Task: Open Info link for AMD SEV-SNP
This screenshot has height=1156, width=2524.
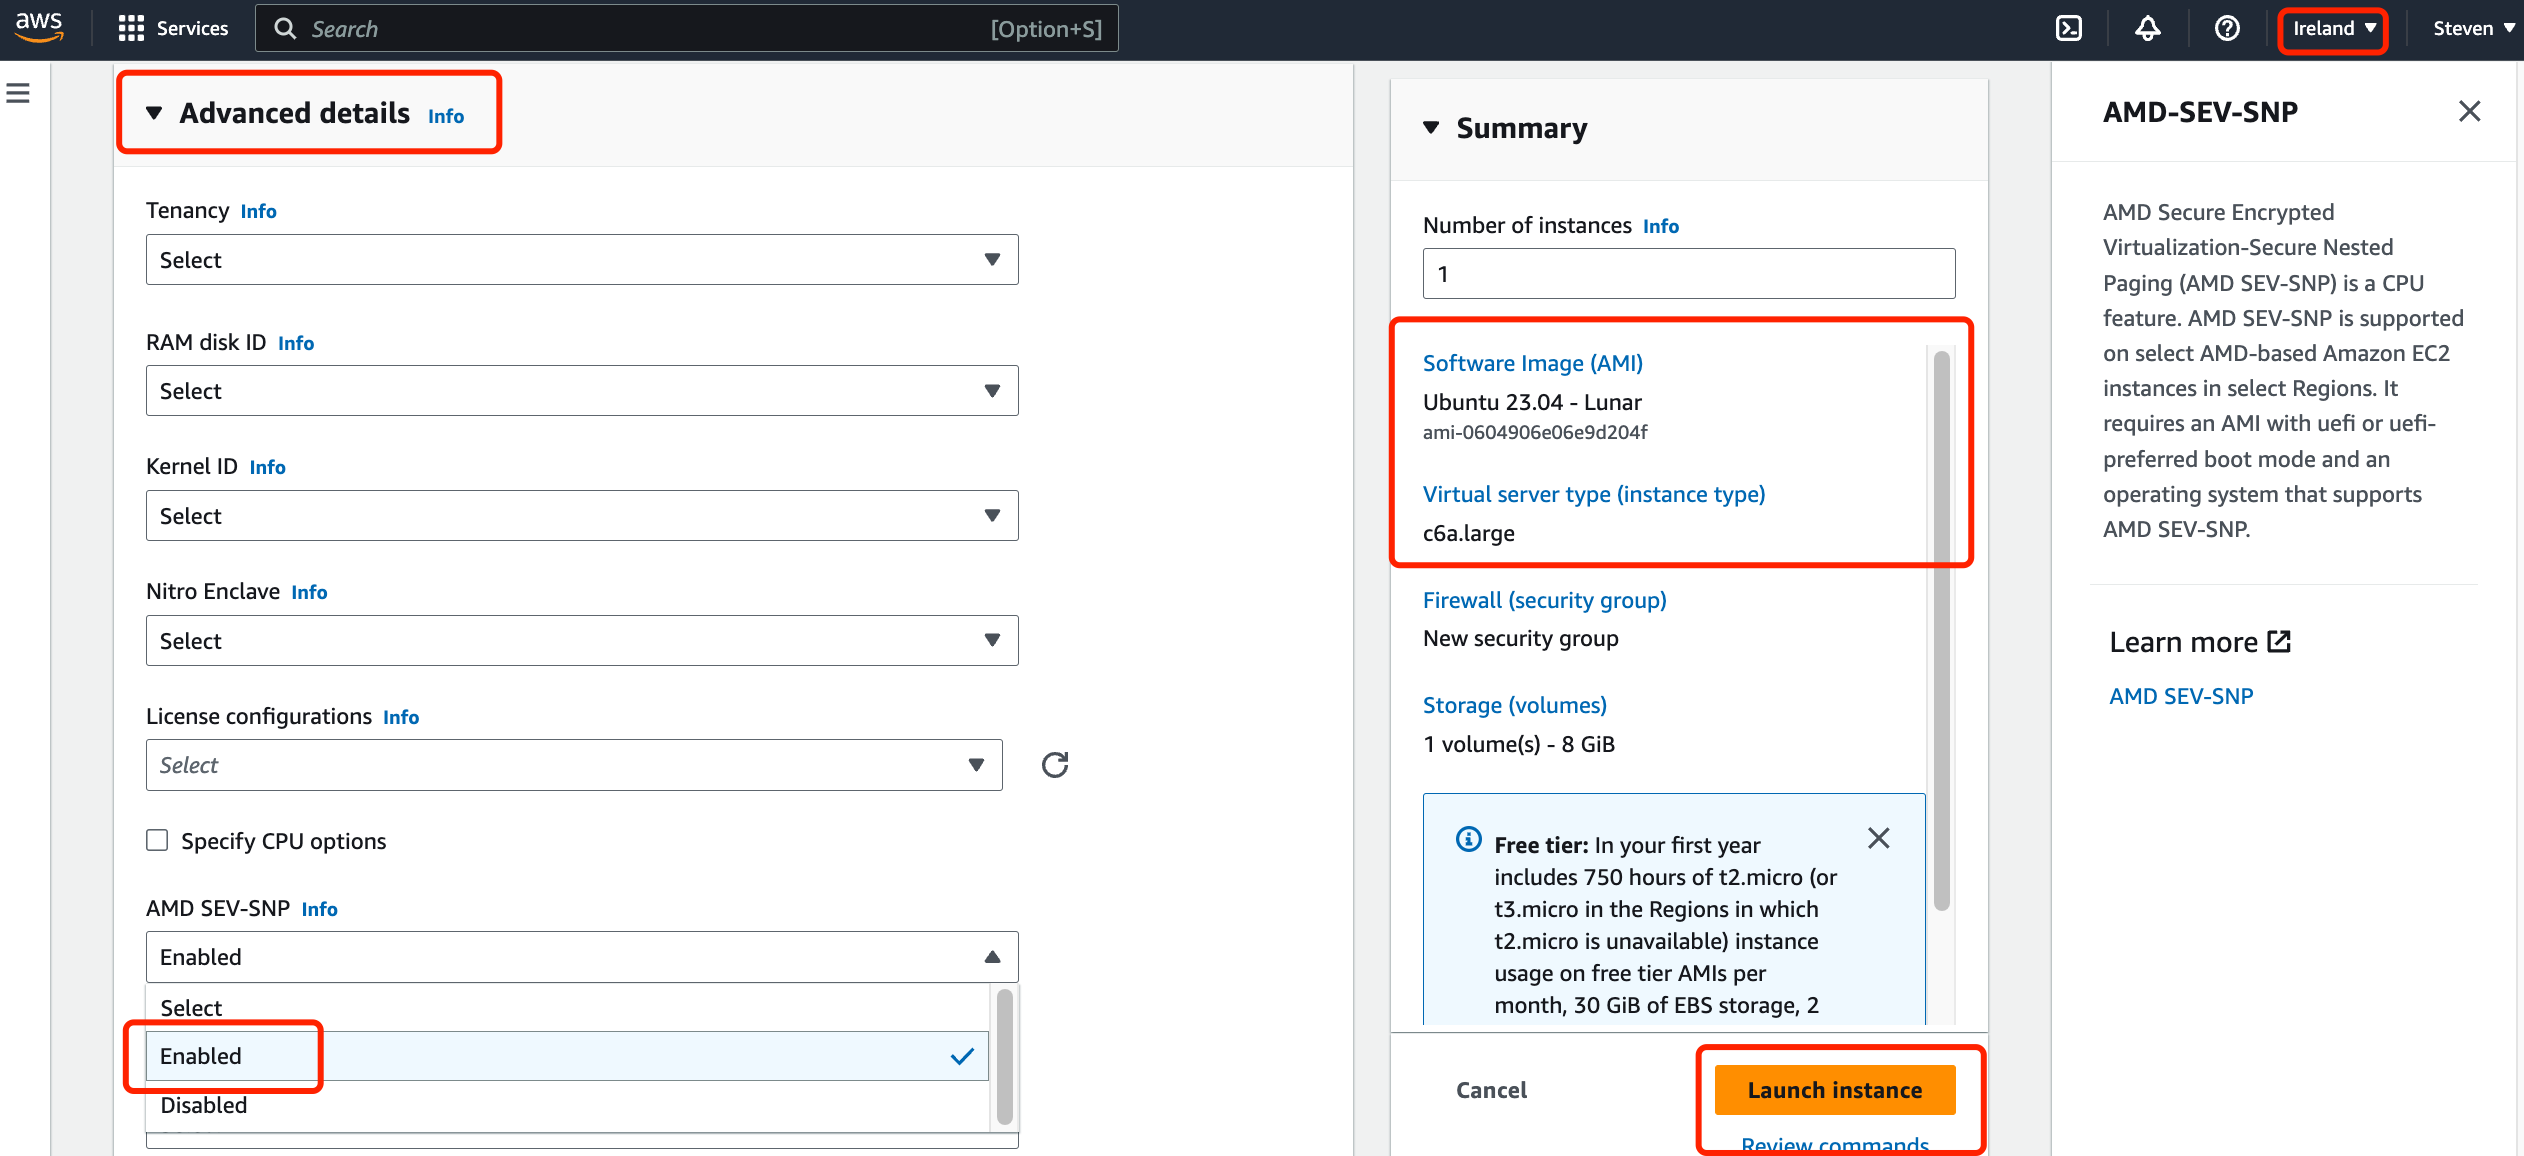Action: 319,909
